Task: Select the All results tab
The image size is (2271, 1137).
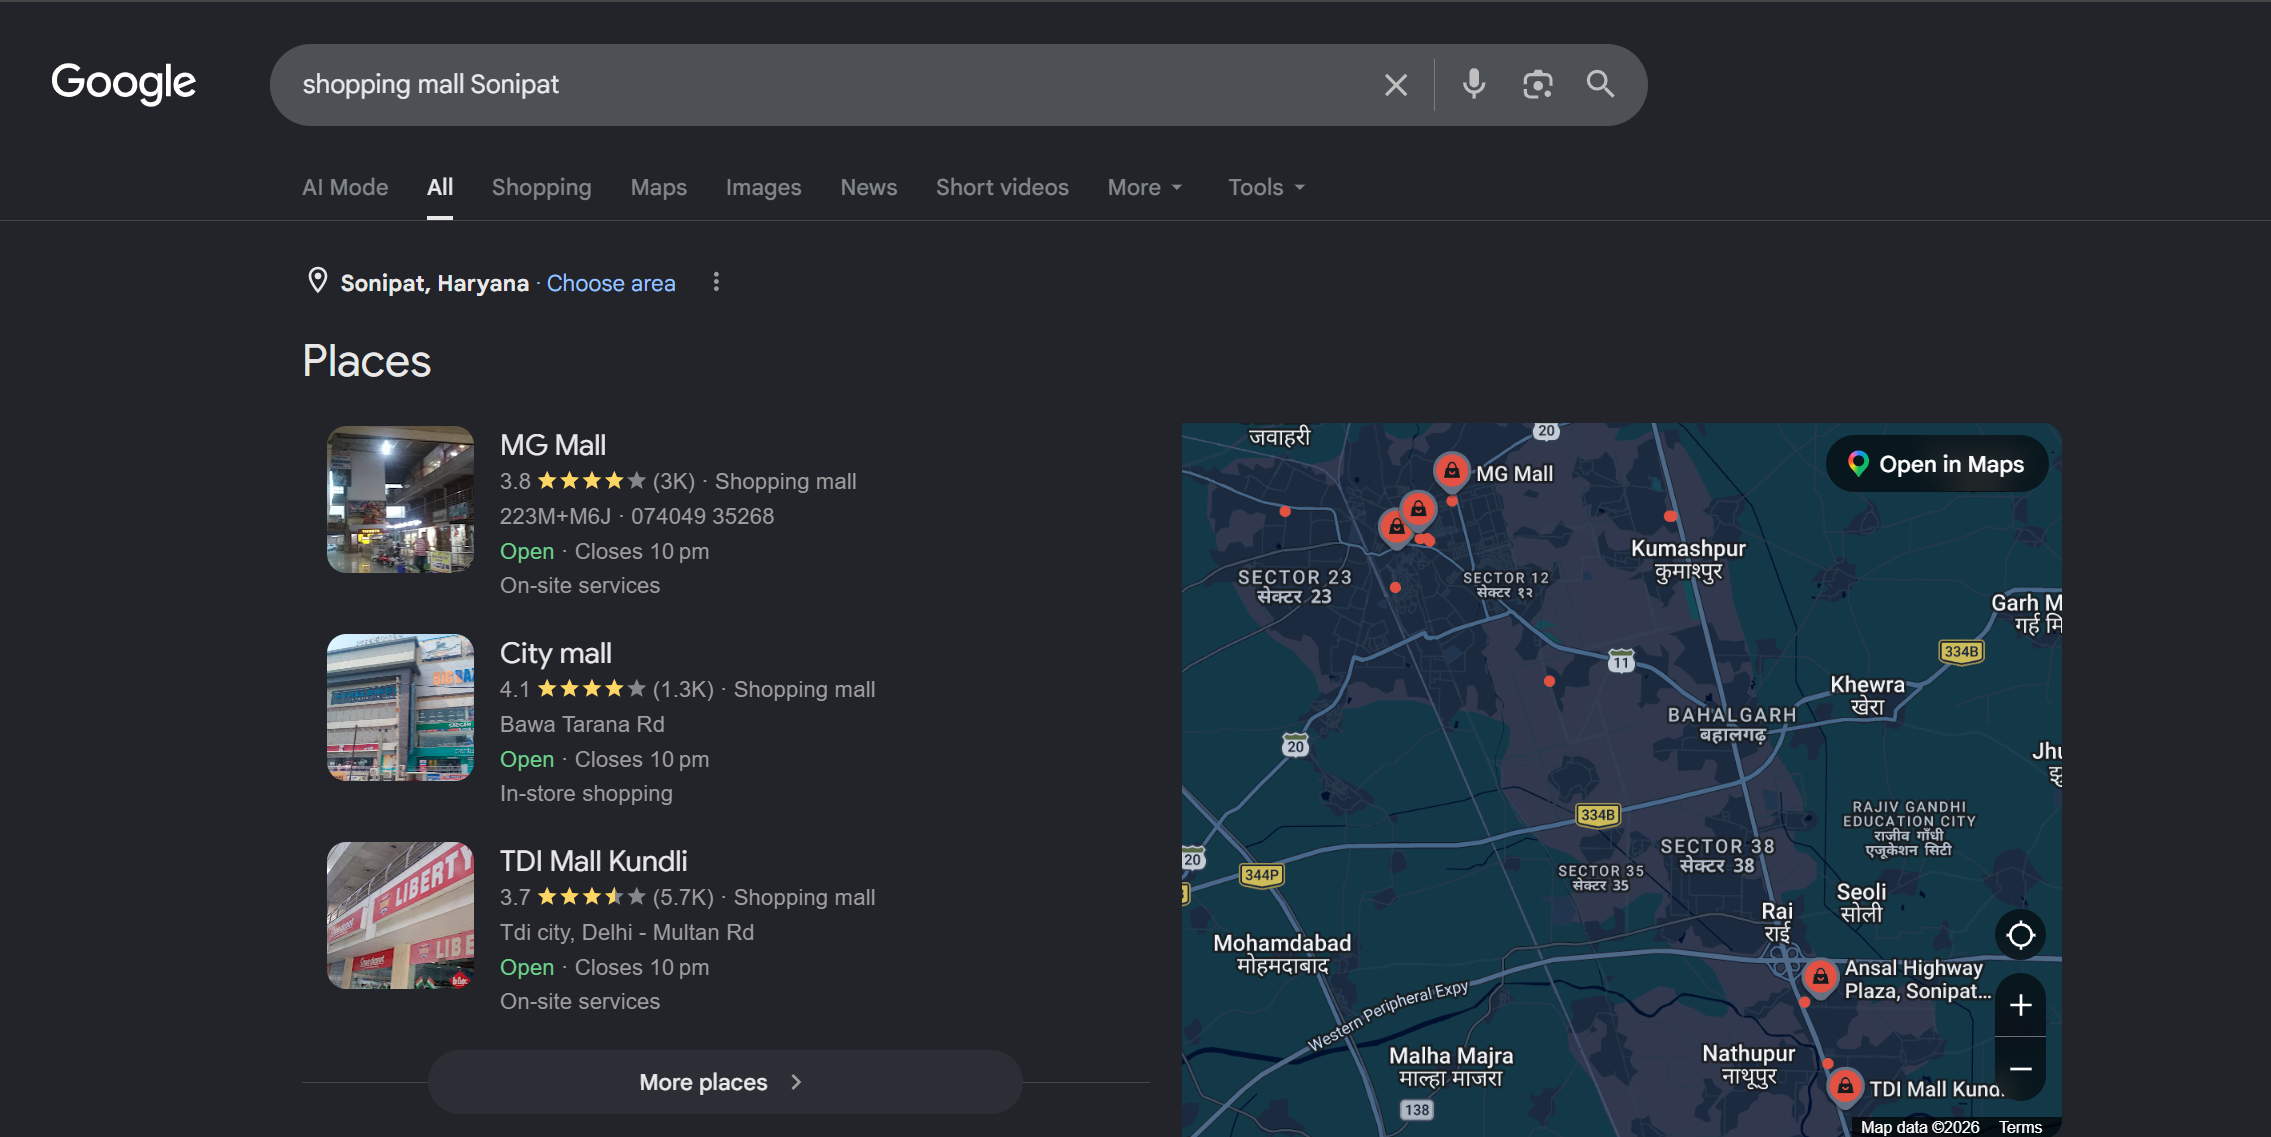Action: (440, 187)
